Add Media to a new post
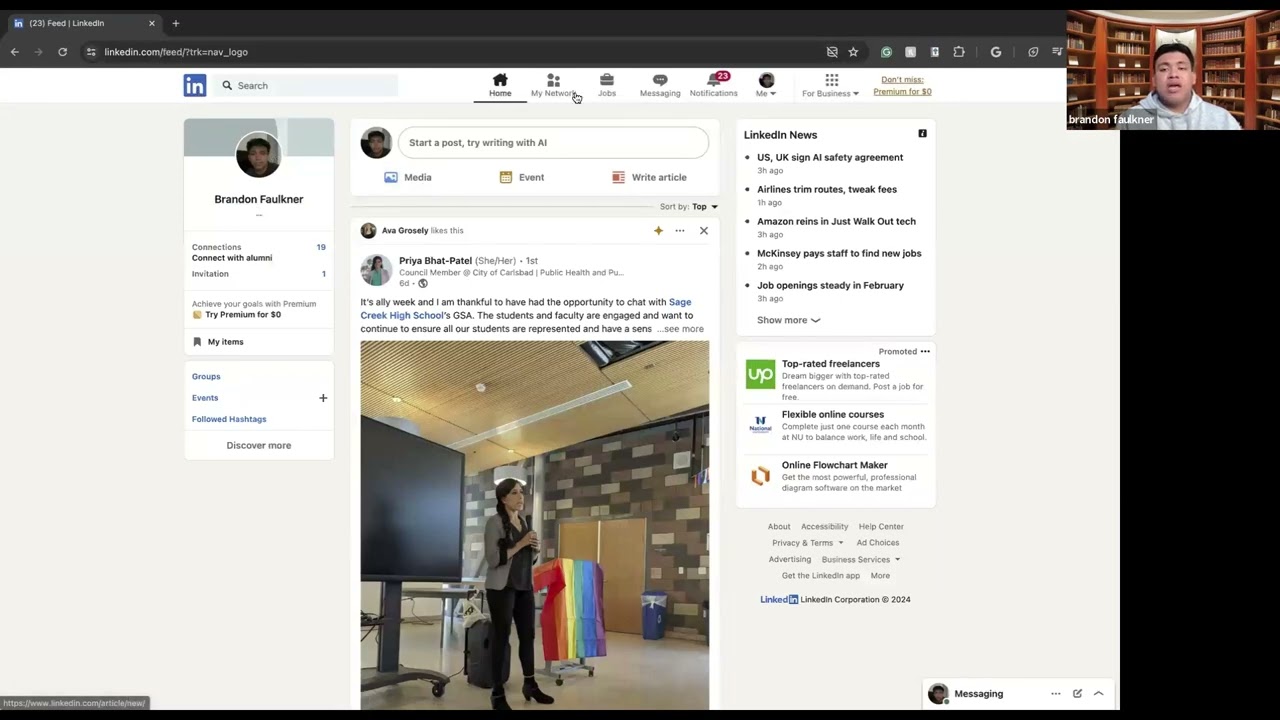This screenshot has height=720, width=1280. pos(408,177)
